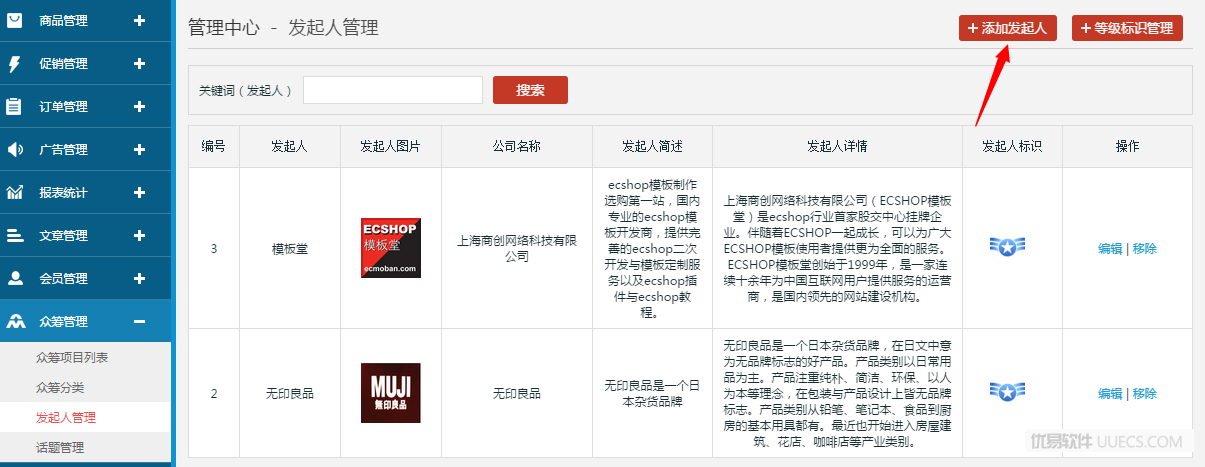The height and width of the screenshot is (467, 1205).
Task: Click the 促销管理 lightning bolt icon
Action: (x=15, y=63)
